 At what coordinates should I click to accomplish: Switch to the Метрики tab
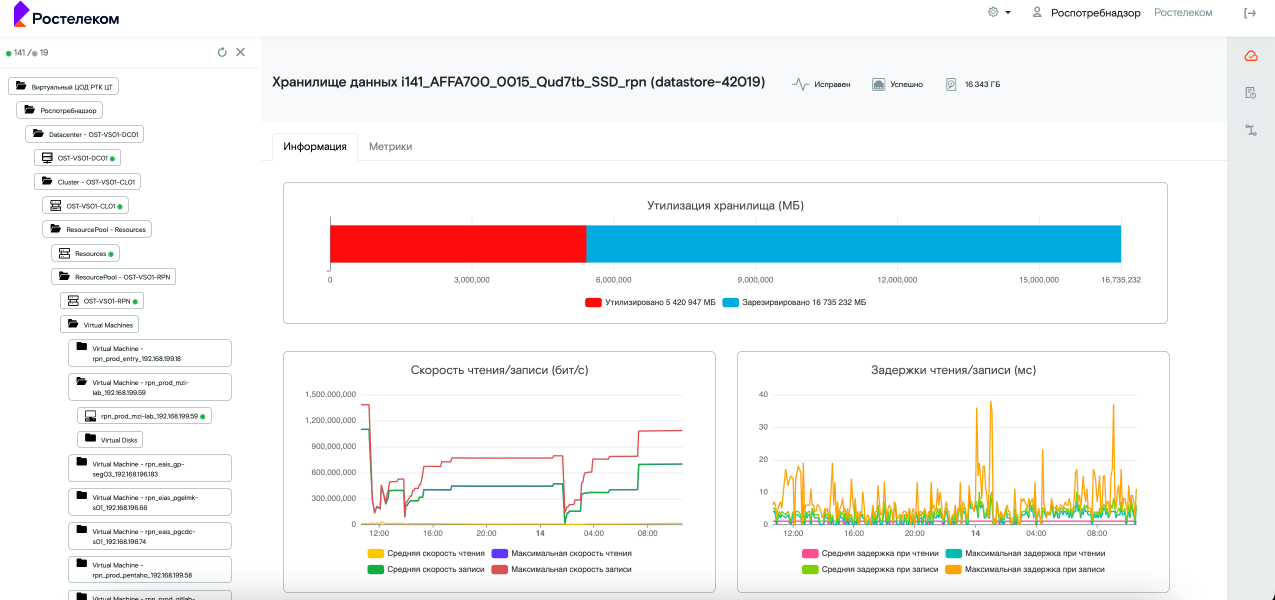point(390,147)
